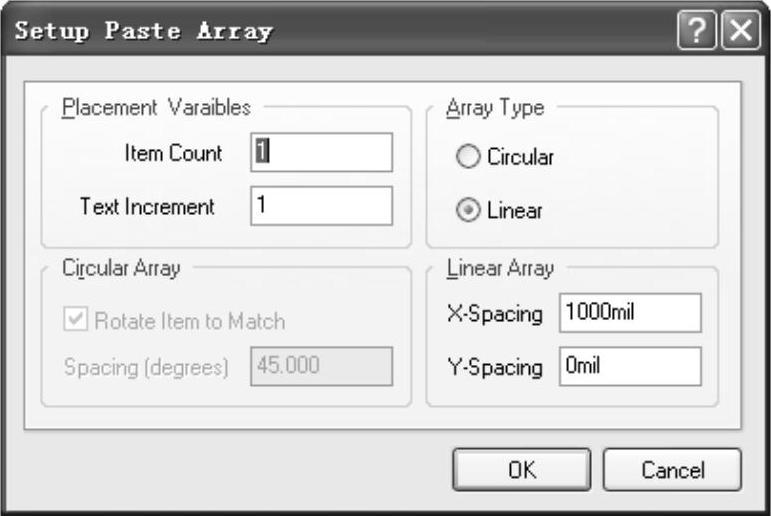Click the question mark help button
Image resolution: width=771 pixels, height=516 pixels.
695,31
